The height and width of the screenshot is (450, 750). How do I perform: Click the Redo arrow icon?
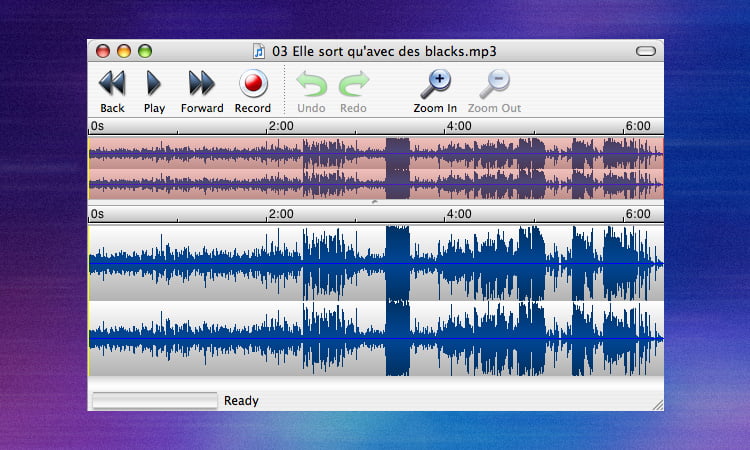tap(353, 84)
